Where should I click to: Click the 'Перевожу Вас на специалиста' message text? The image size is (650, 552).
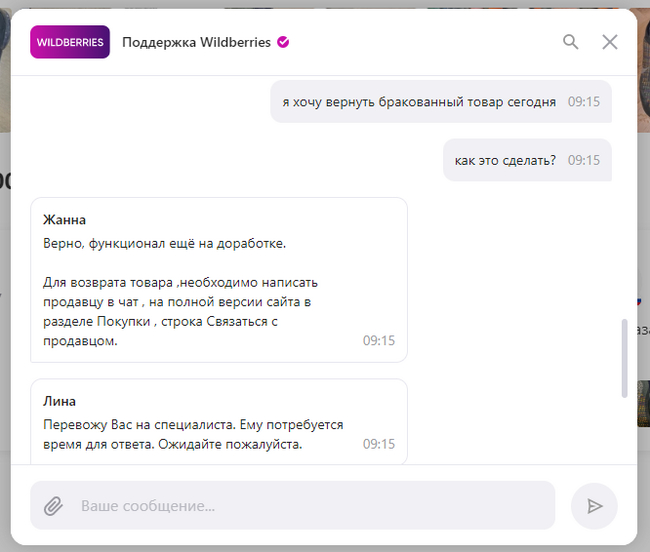193,434
